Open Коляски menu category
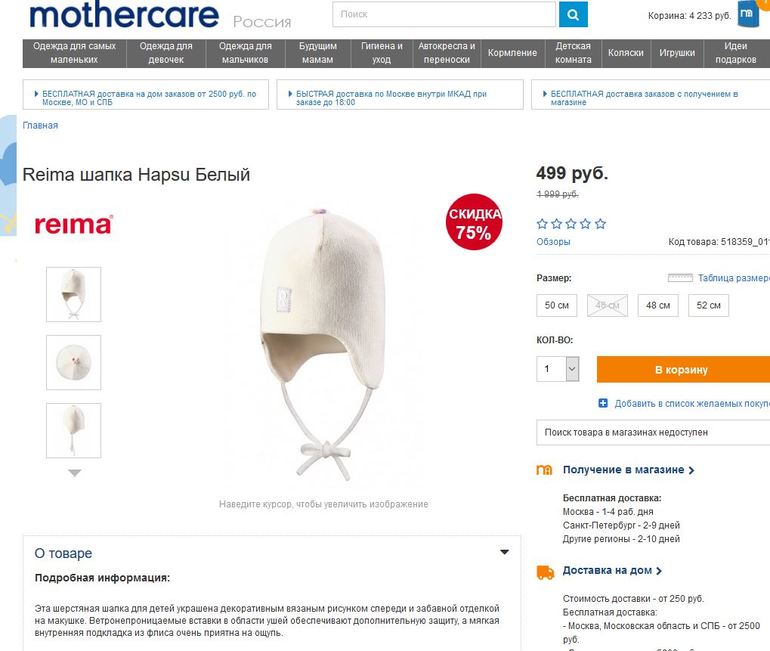Image resolution: width=770 pixels, height=651 pixels. tap(625, 53)
